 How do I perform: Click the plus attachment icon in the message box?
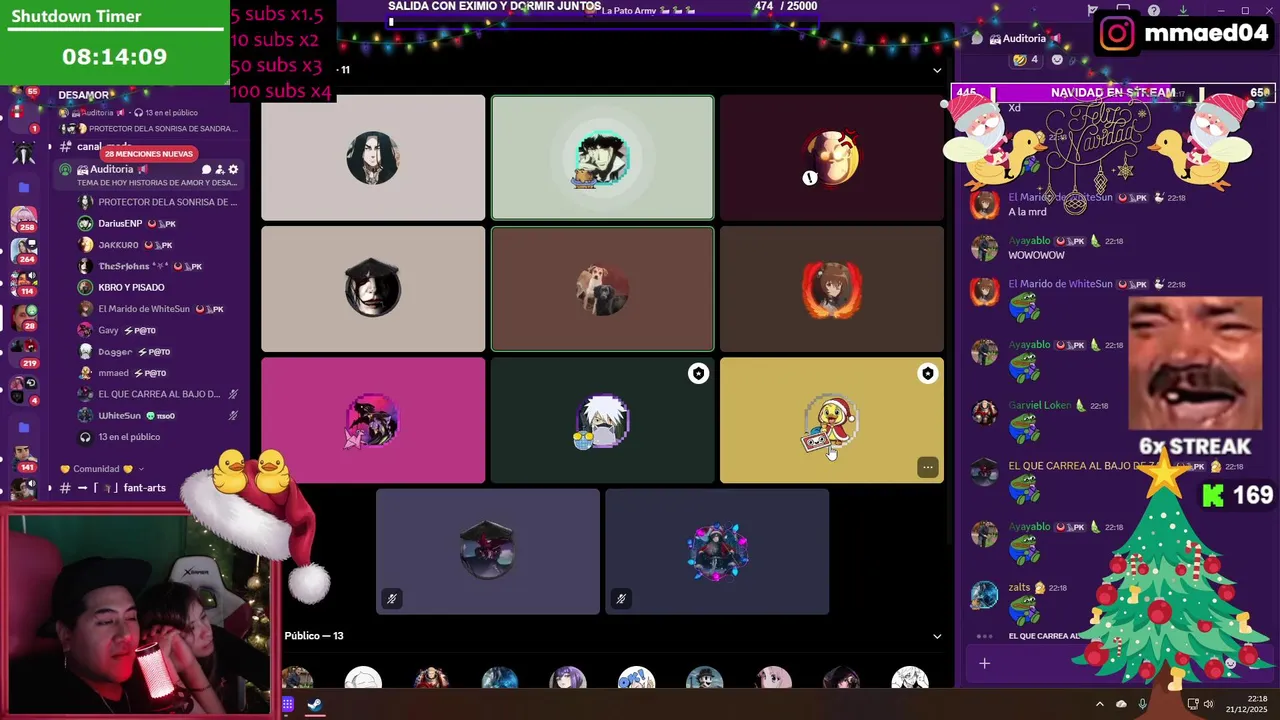click(x=984, y=663)
